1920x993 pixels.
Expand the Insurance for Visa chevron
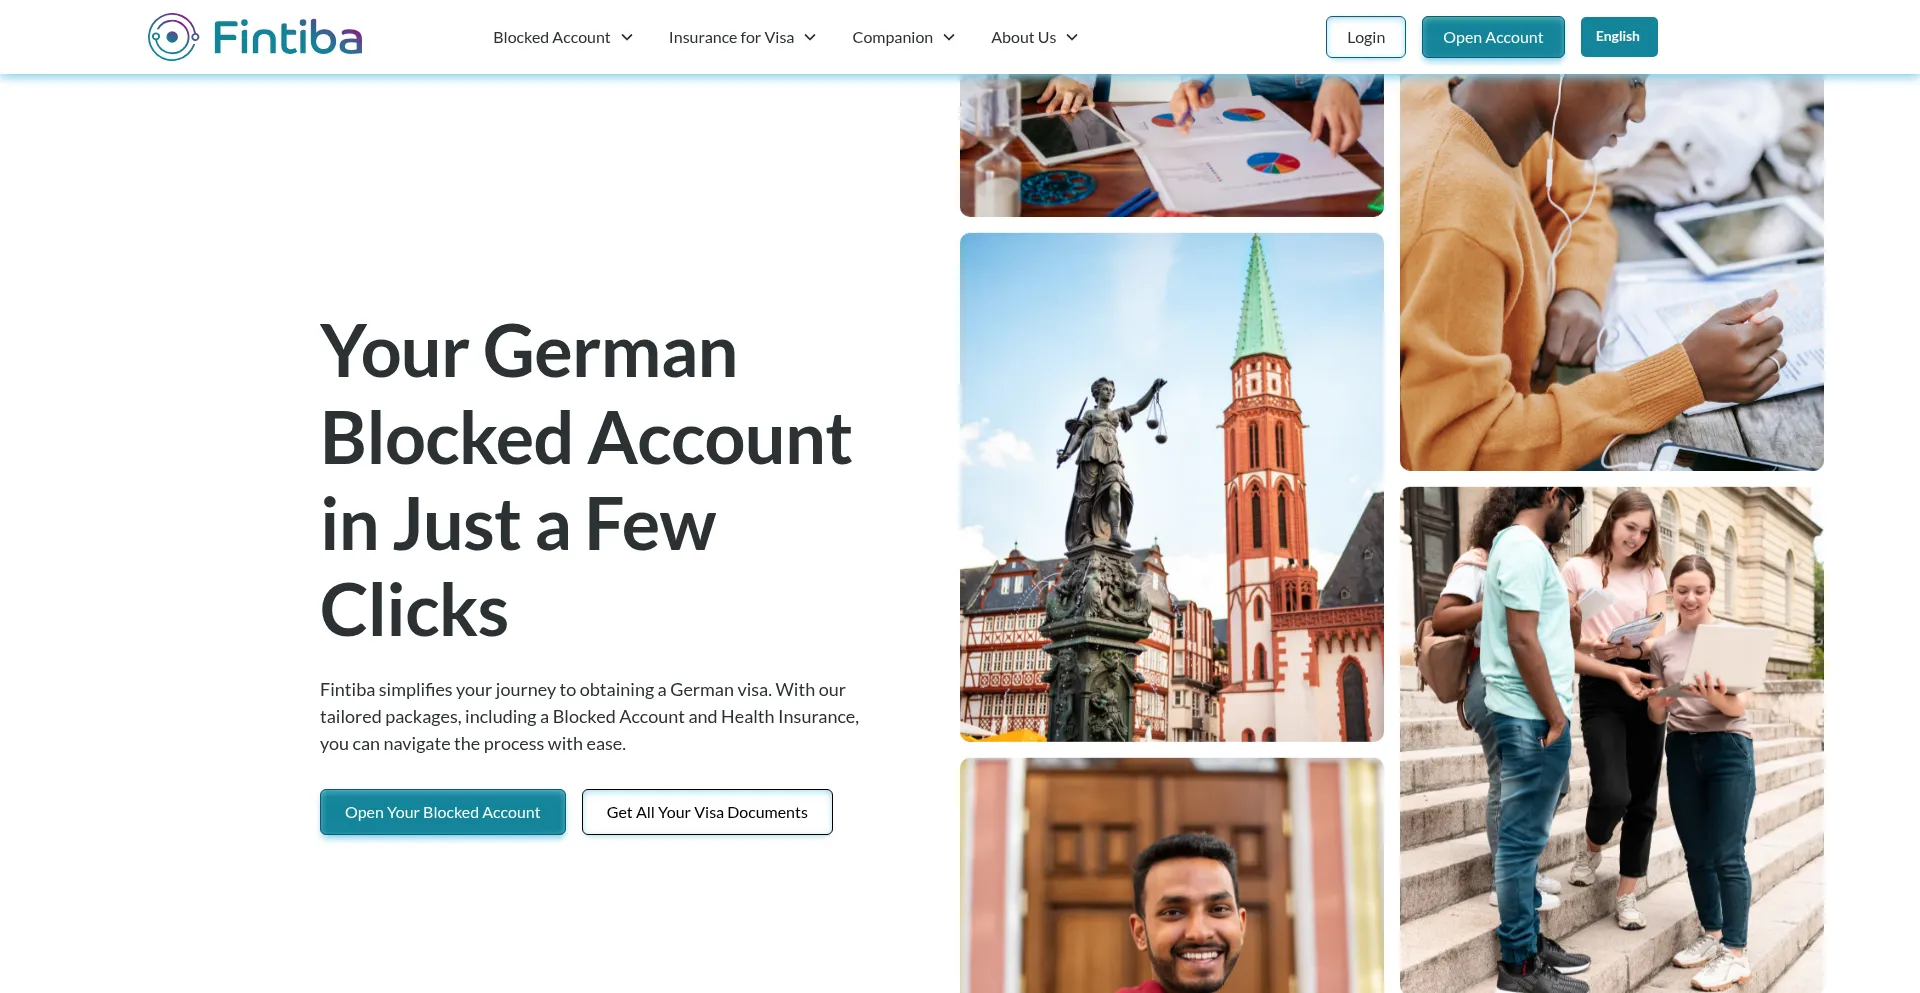click(x=810, y=38)
